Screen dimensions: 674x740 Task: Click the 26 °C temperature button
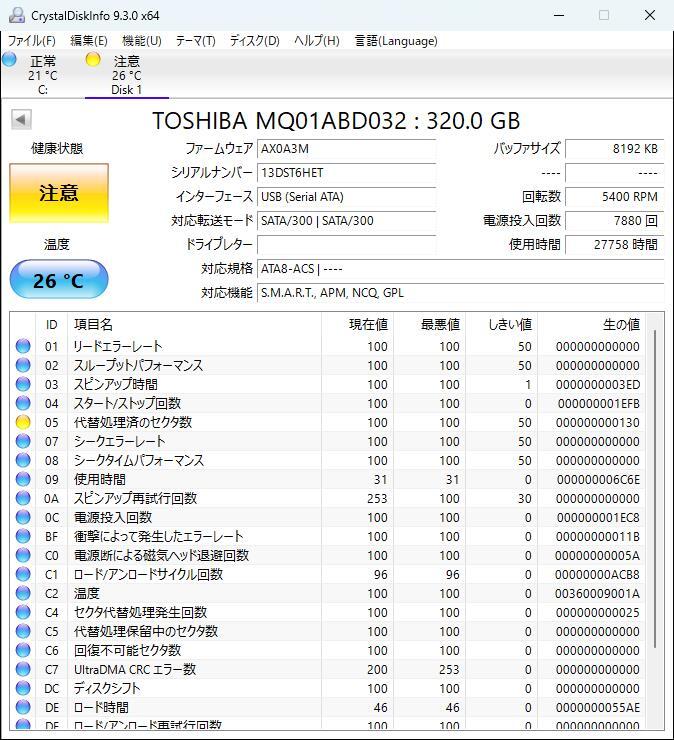tap(59, 280)
